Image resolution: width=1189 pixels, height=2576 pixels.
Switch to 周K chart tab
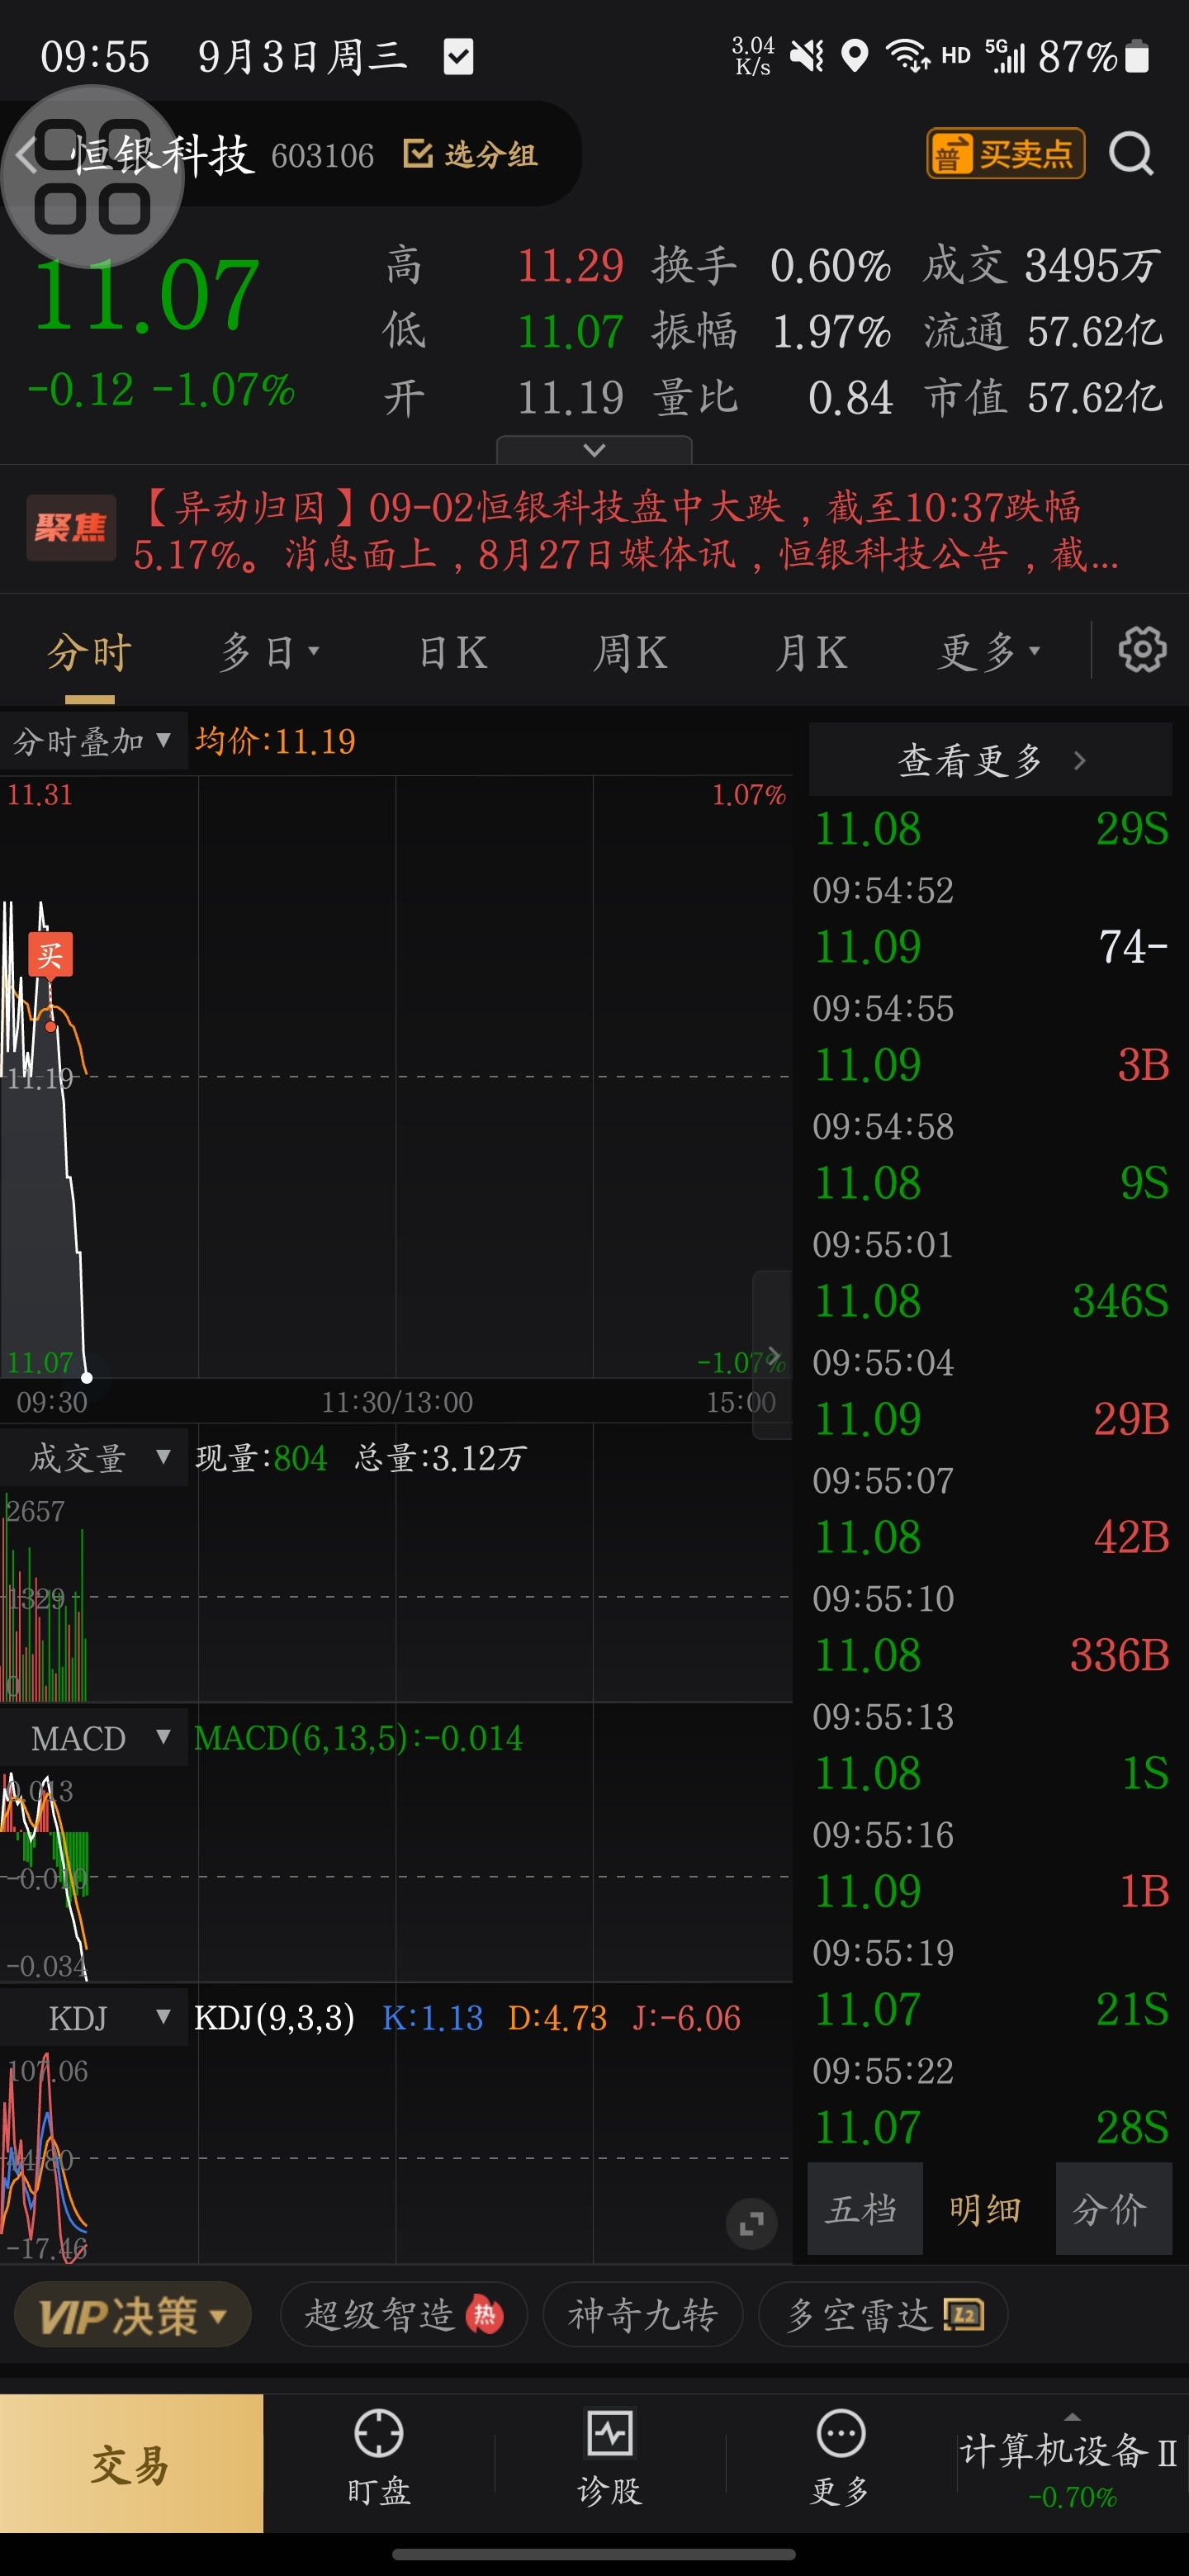pyautogui.click(x=629, y=652)
